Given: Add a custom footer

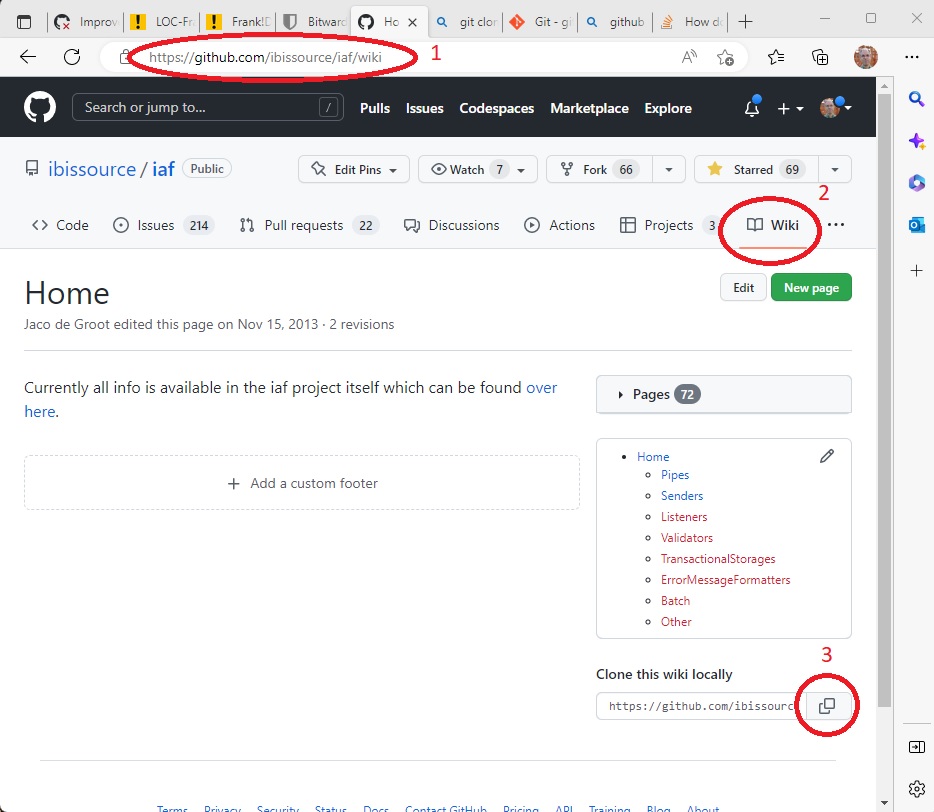Looking at the screenshot, I should click(302, 483).
